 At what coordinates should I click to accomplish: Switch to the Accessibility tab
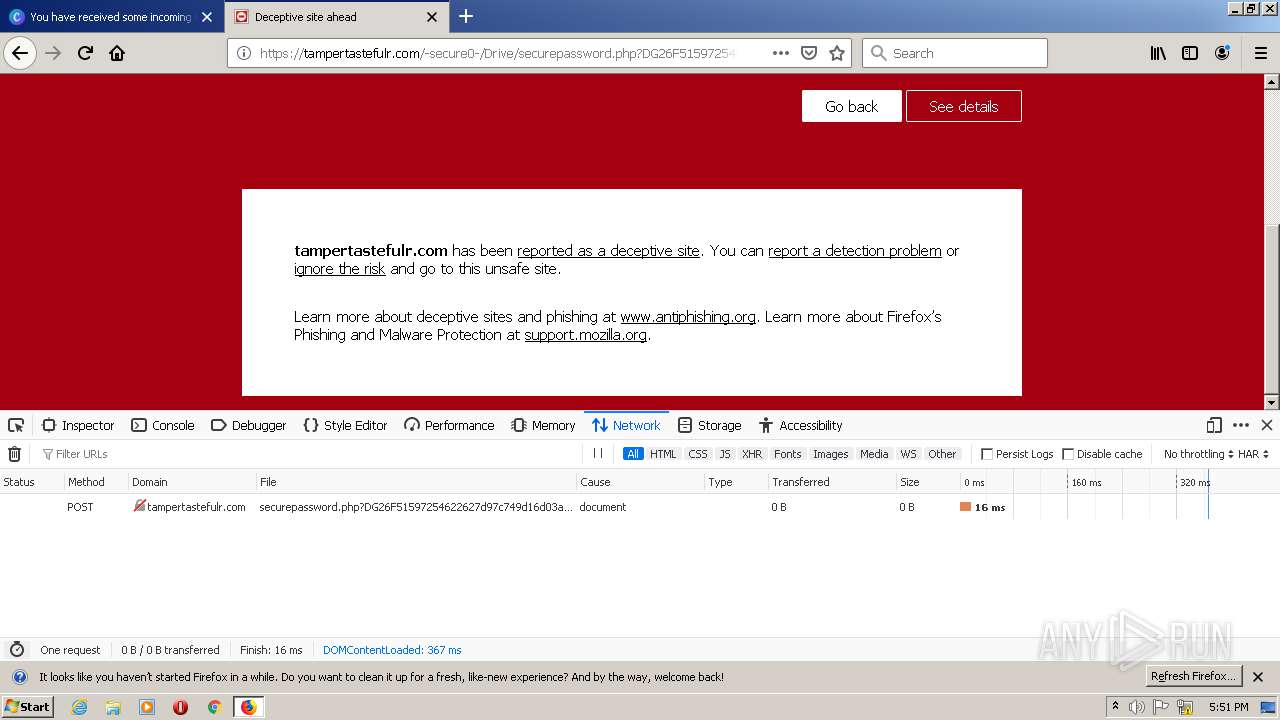[x=800, y=425]
